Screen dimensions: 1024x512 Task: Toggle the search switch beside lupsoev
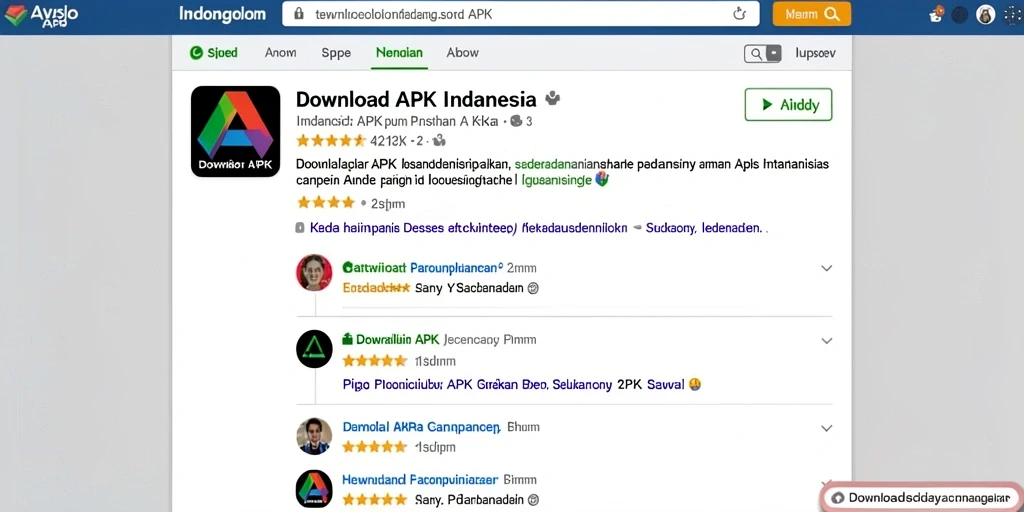763,54
